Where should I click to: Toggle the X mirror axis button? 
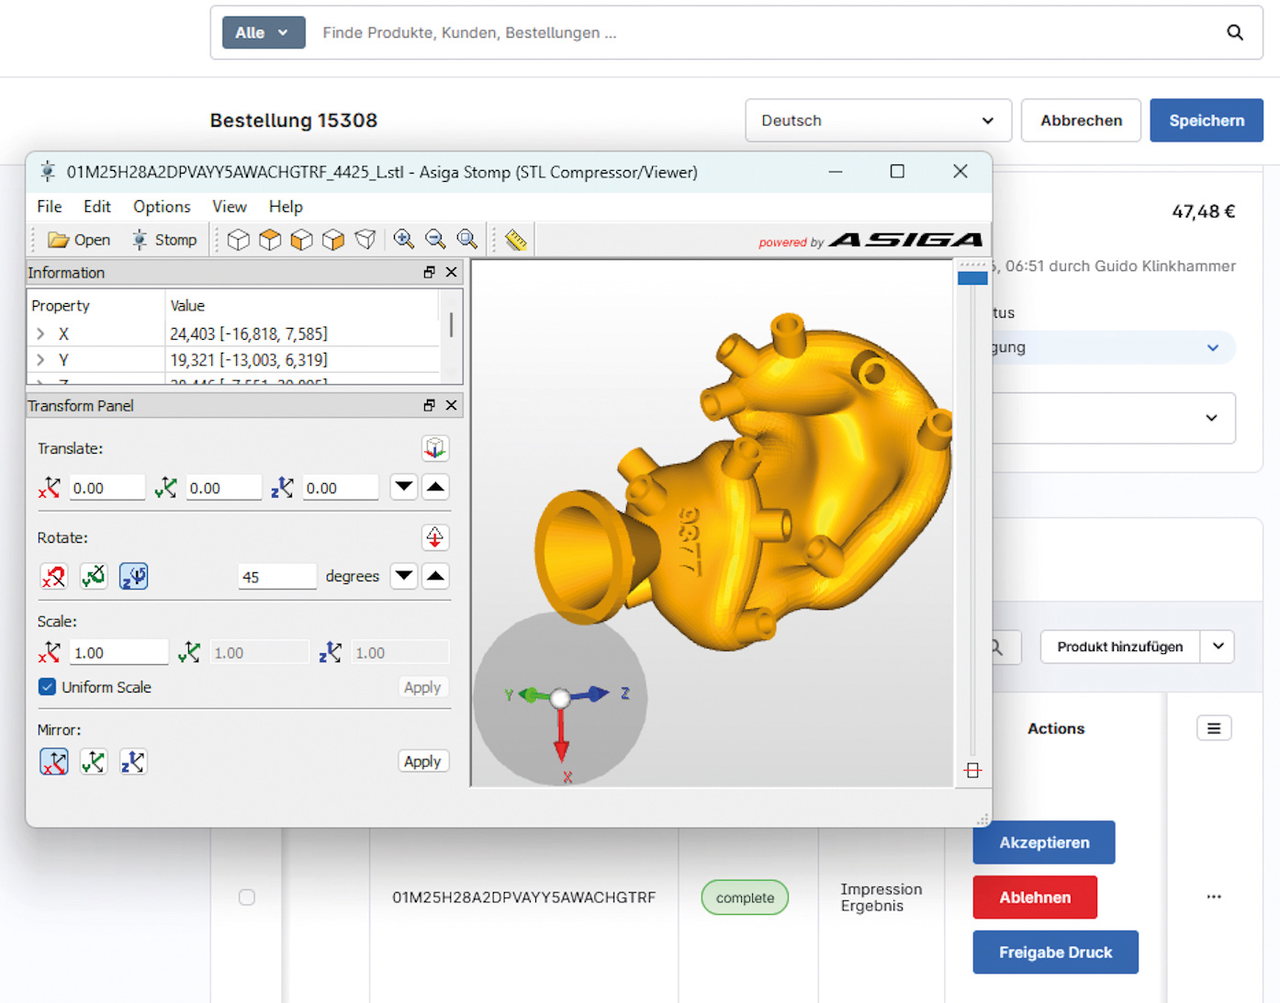(x=54, y=762)
